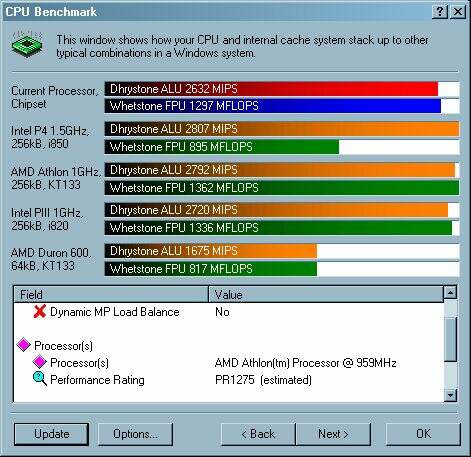Click the 'CPU Benchmark' title bar text
Viewport: 471px width, 457px height.
click(51, 12)
